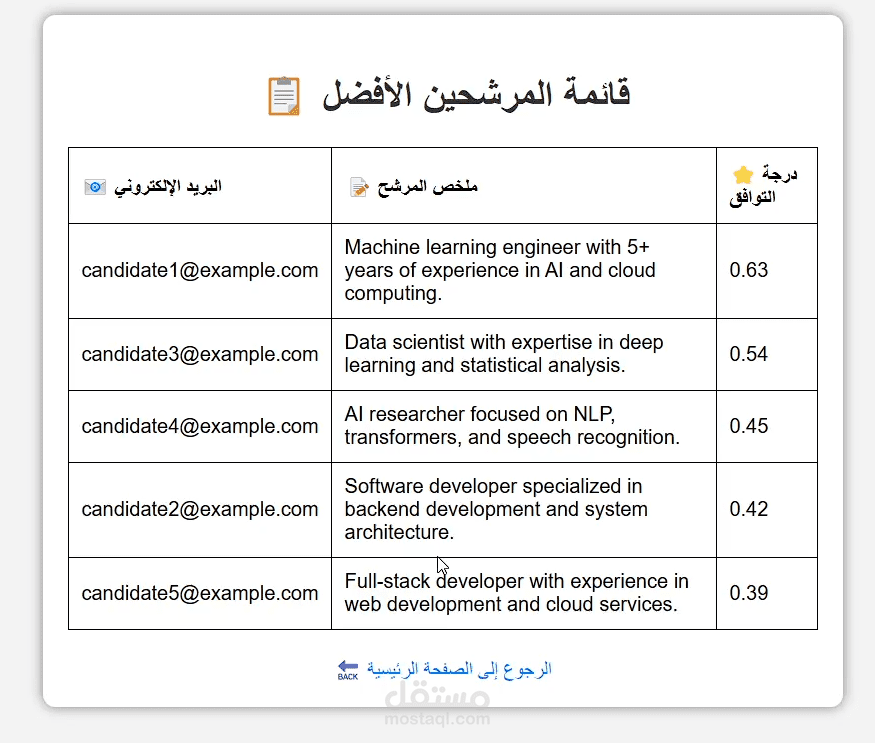Click the star icon in score header

point(742,174)
